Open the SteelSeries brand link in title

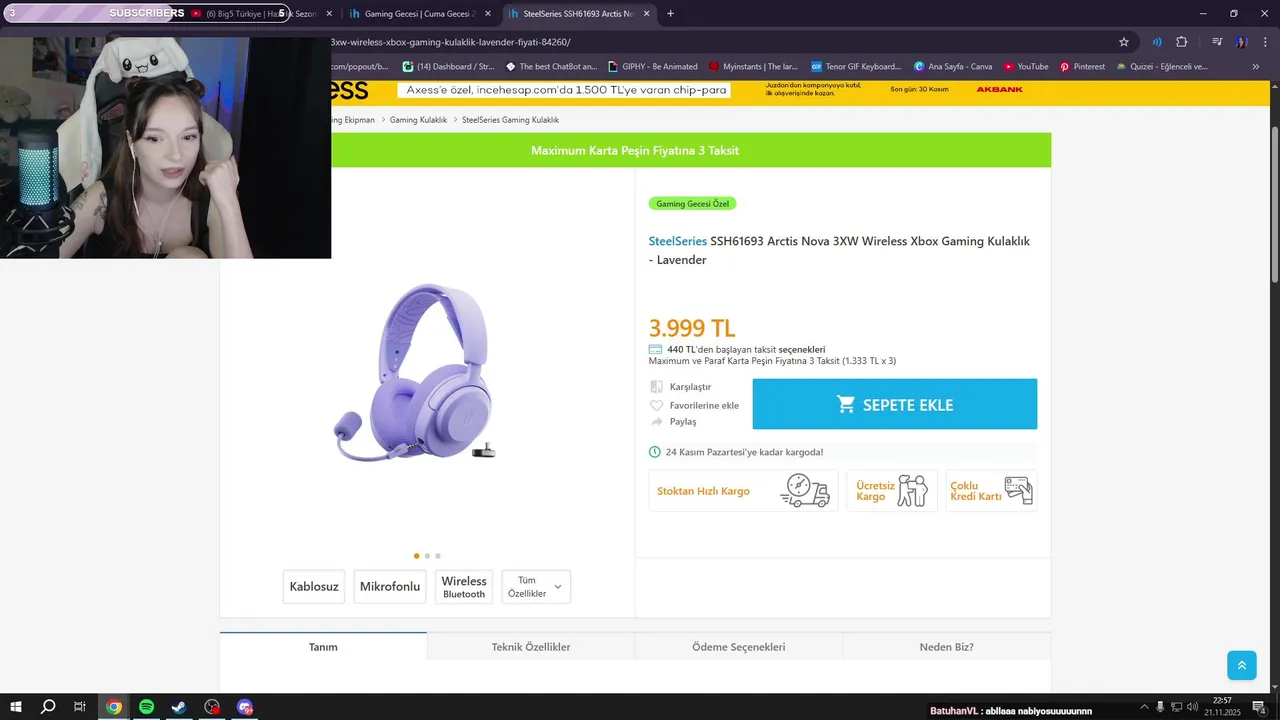(x=678, y=241)
